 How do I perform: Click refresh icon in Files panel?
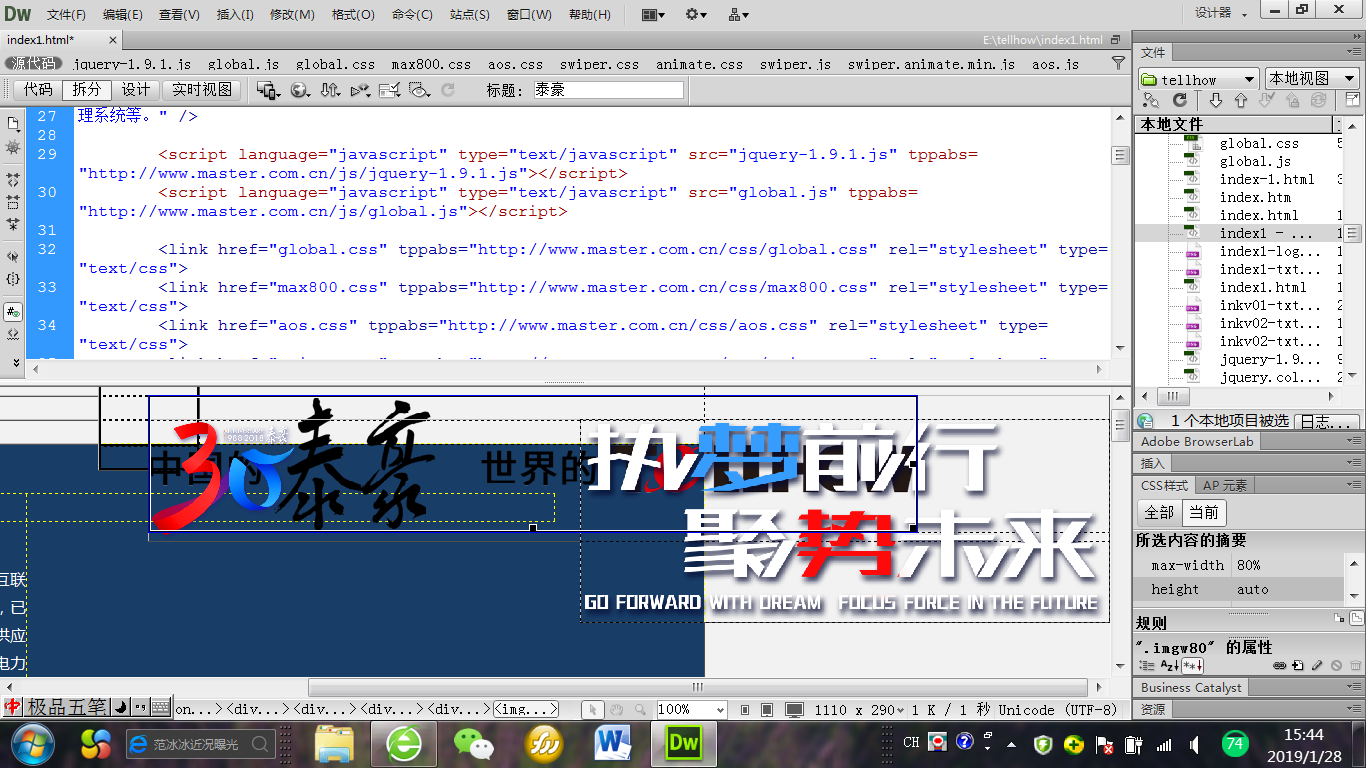(x=1180, y=100)
